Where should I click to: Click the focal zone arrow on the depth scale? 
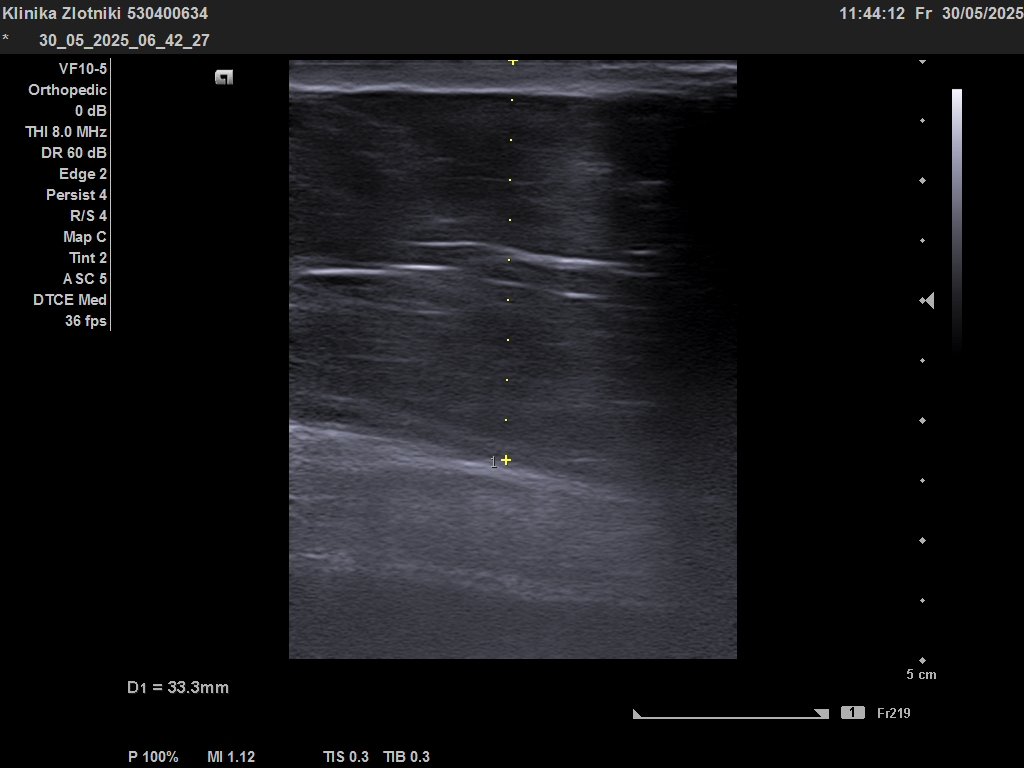(x=927, y=300)
